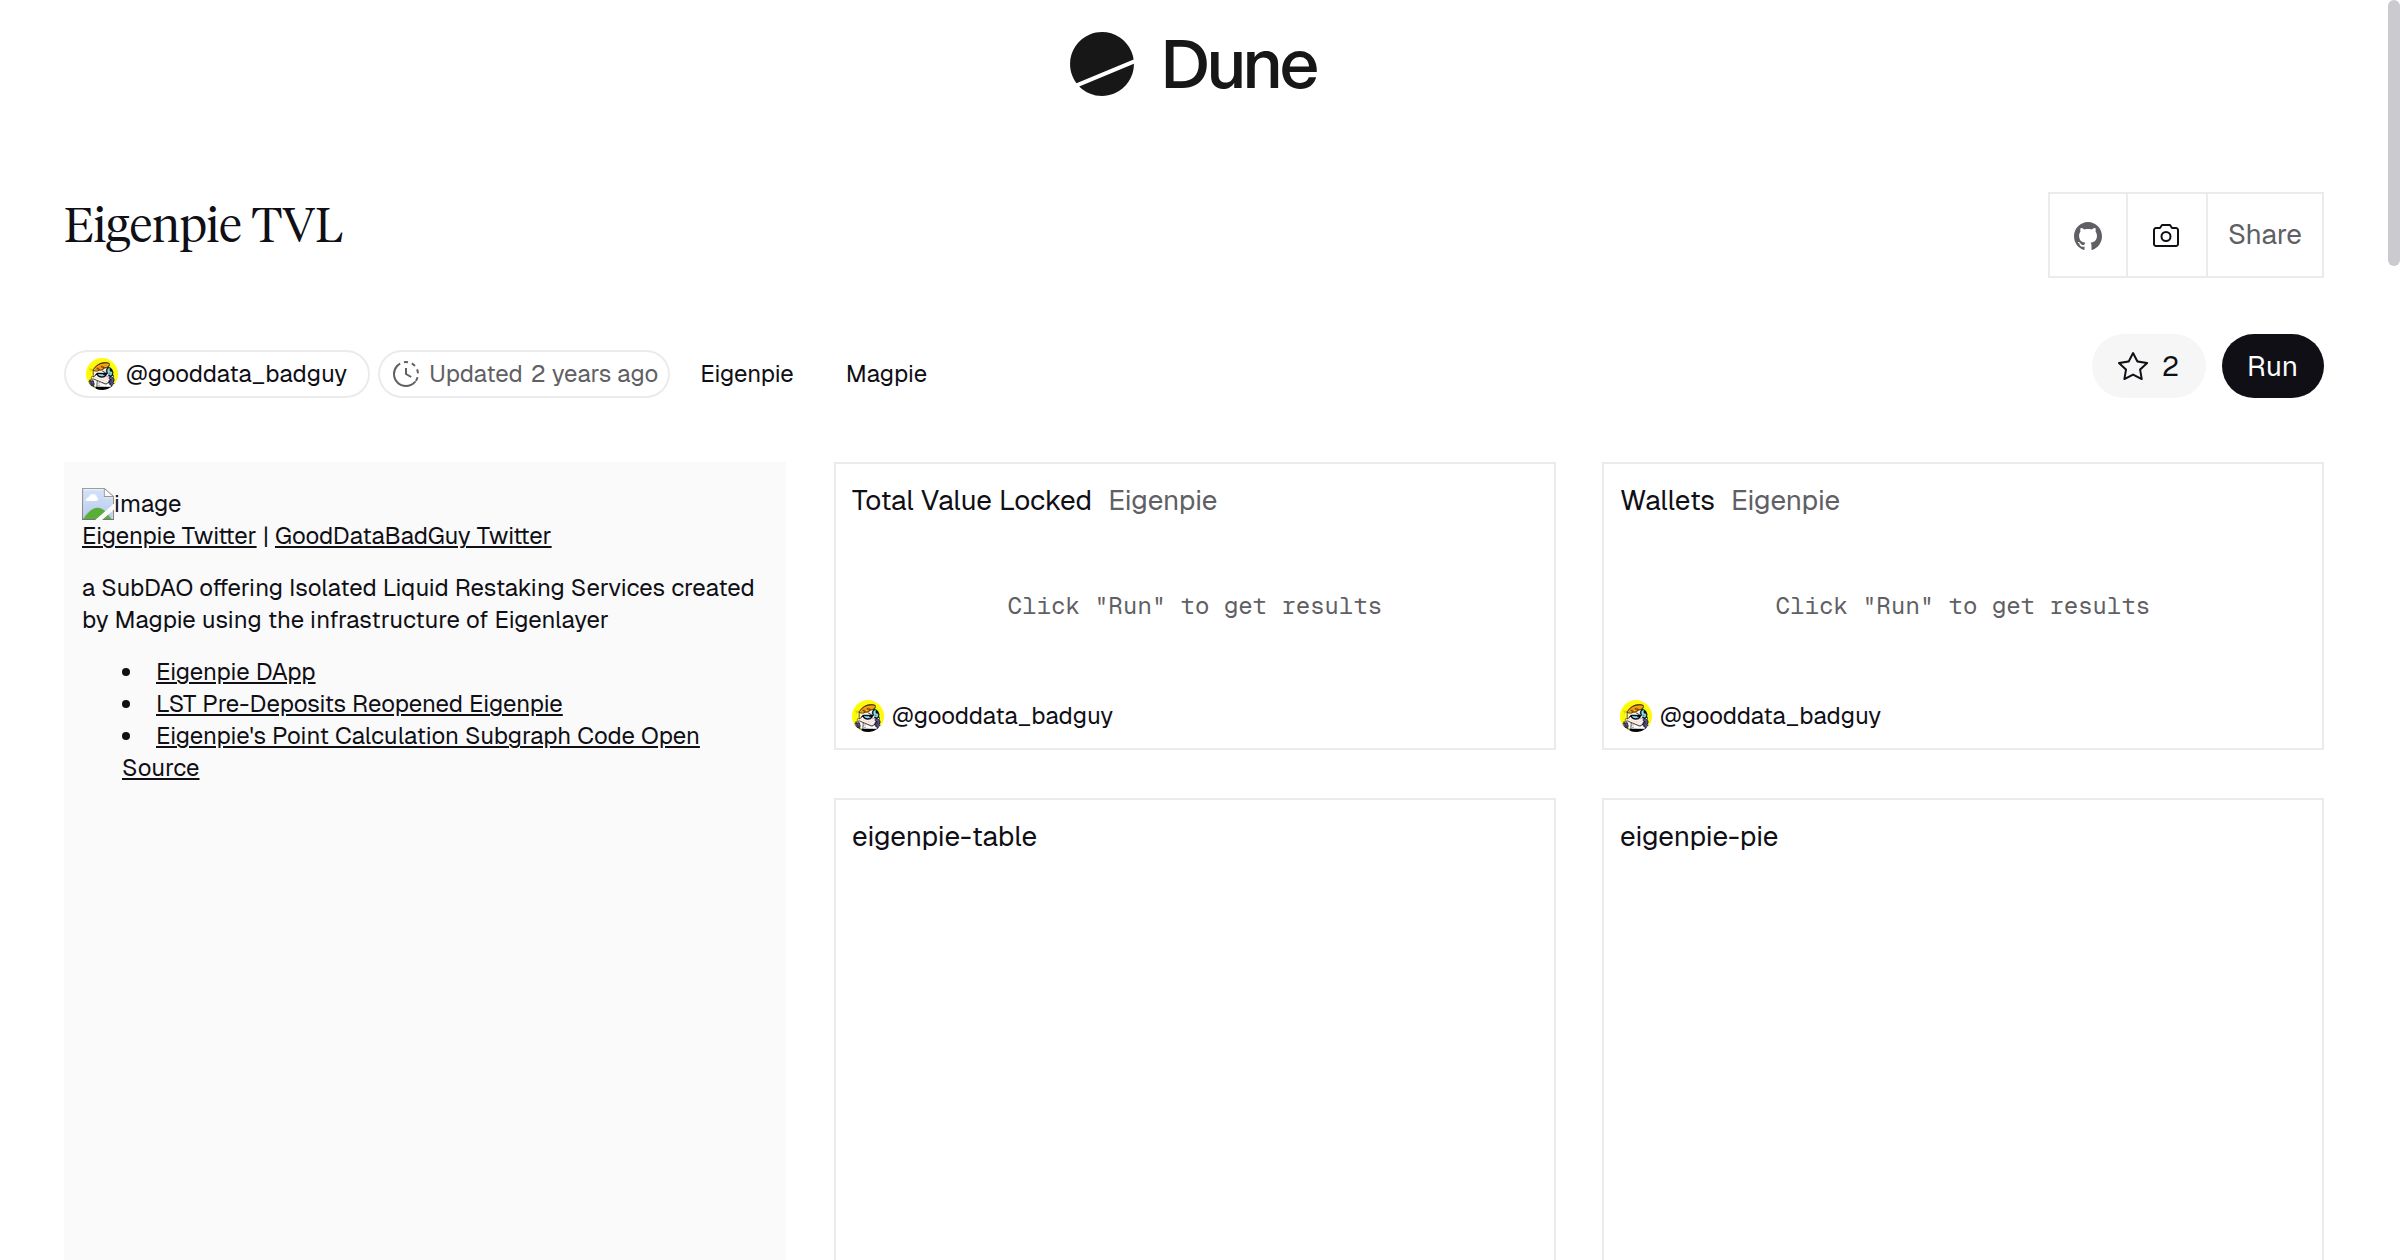This screenshot has height=1260, width=2400.
Task: Click the clock icon by Updated
Action: click(405, 374)
